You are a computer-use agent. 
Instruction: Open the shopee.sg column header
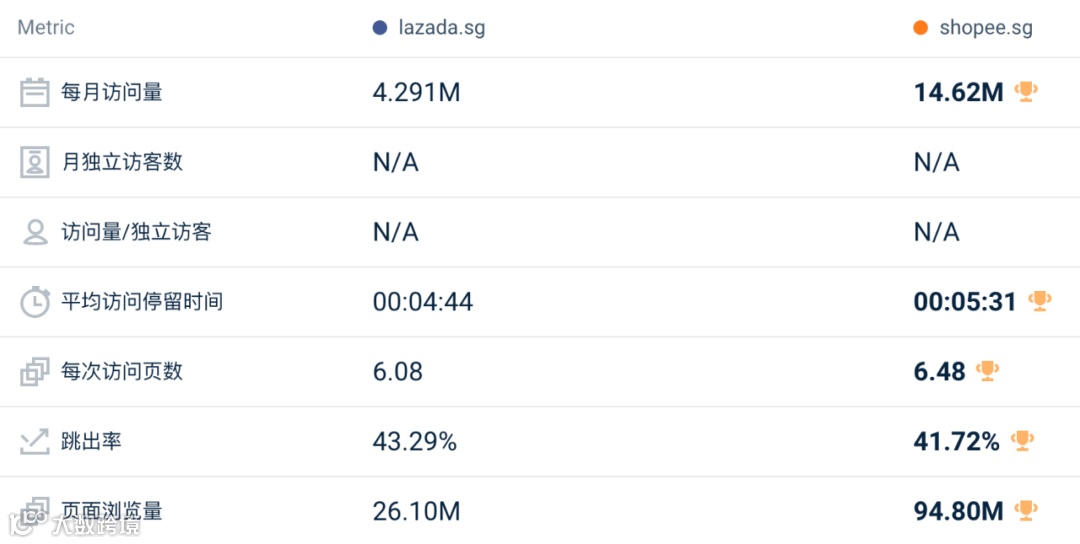986,28
